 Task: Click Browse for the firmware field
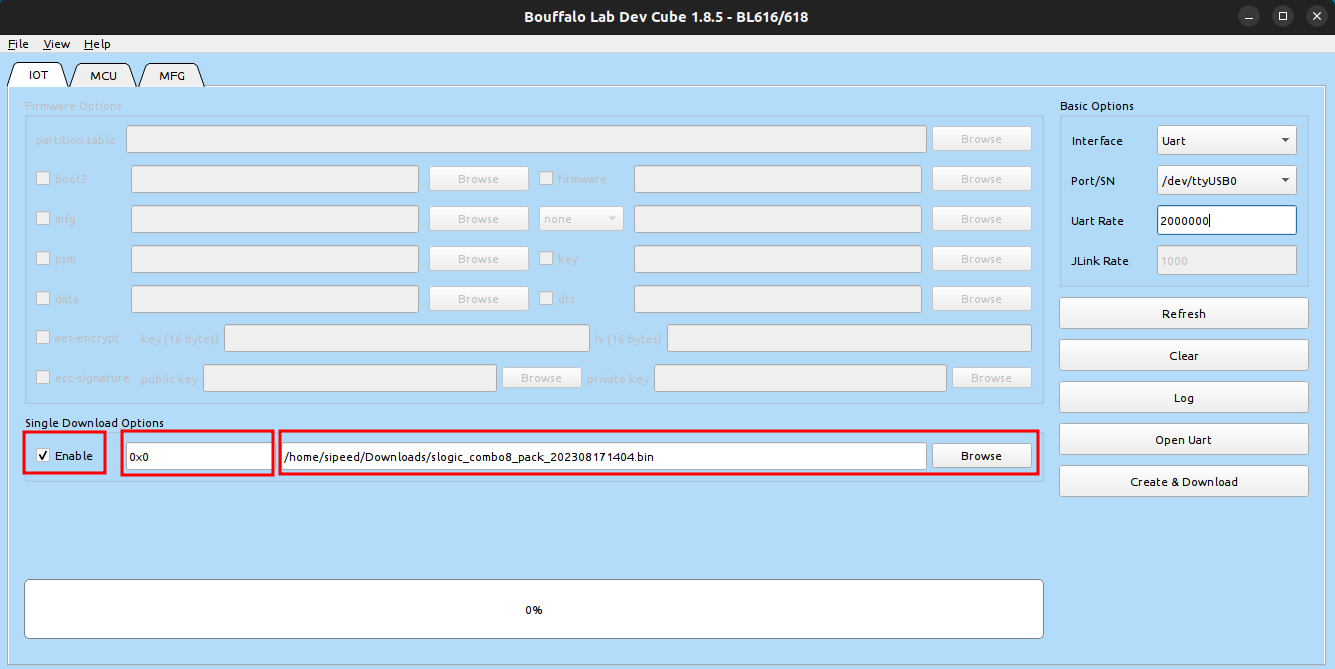point(981,179)
